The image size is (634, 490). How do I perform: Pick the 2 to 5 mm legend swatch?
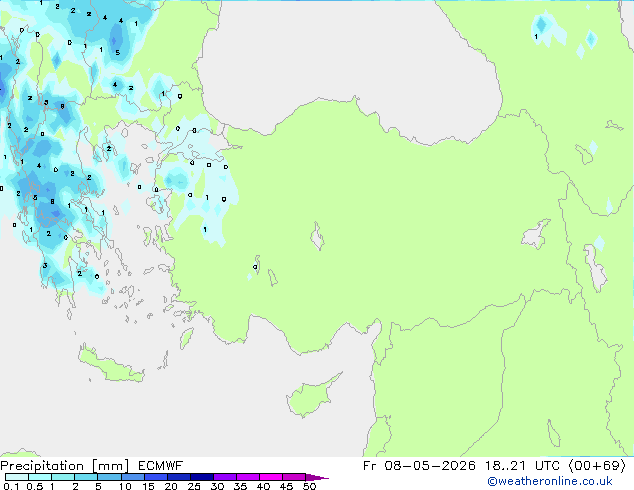pyautogui.click(x=86, y=477)
